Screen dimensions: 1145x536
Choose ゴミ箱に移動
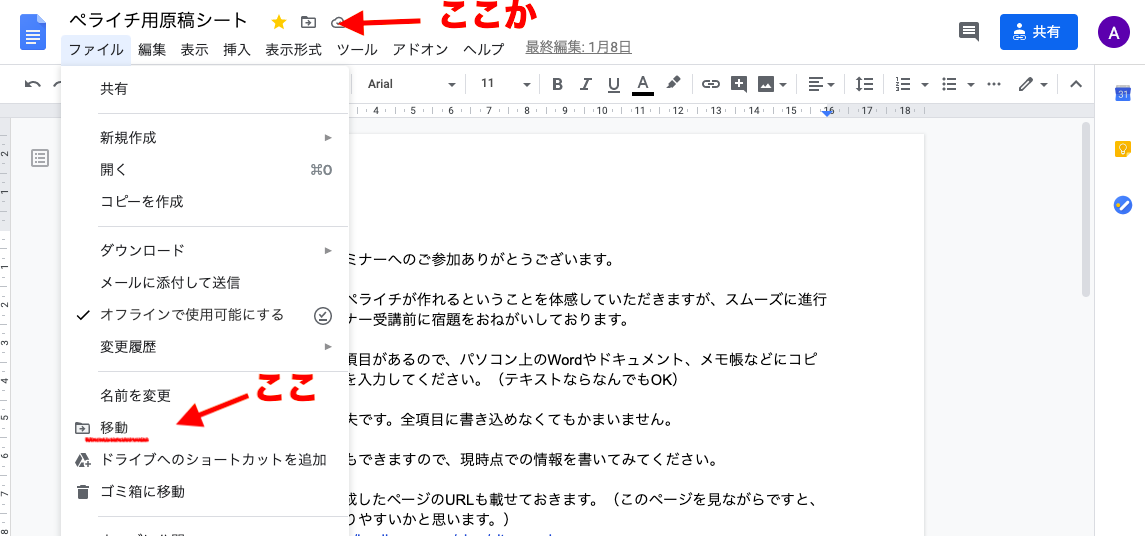pyautogui.click(x=205, y=491)
